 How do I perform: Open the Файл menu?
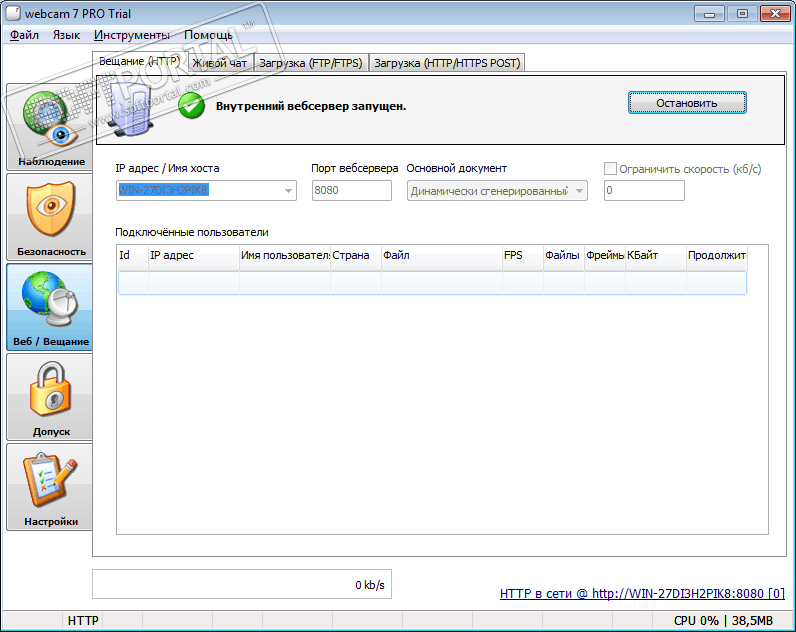click(x=24, y=35)
